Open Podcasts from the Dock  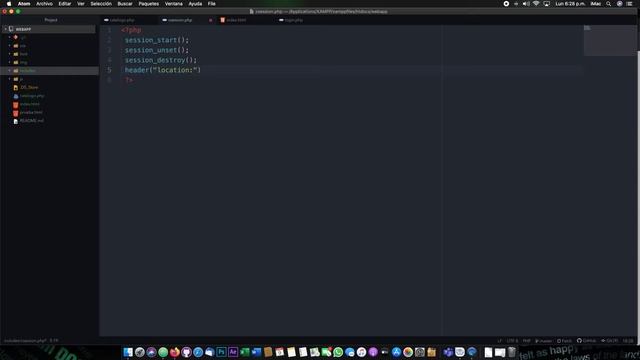coord(373,352)
